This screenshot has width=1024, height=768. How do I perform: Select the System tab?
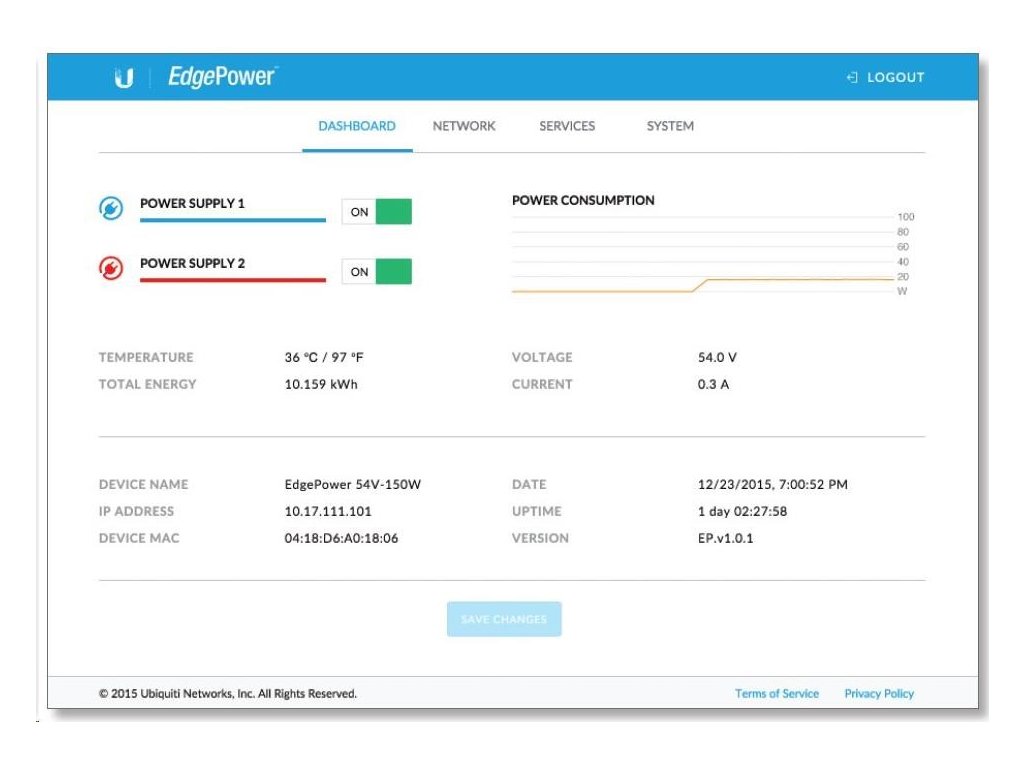[x=670, y=126]
